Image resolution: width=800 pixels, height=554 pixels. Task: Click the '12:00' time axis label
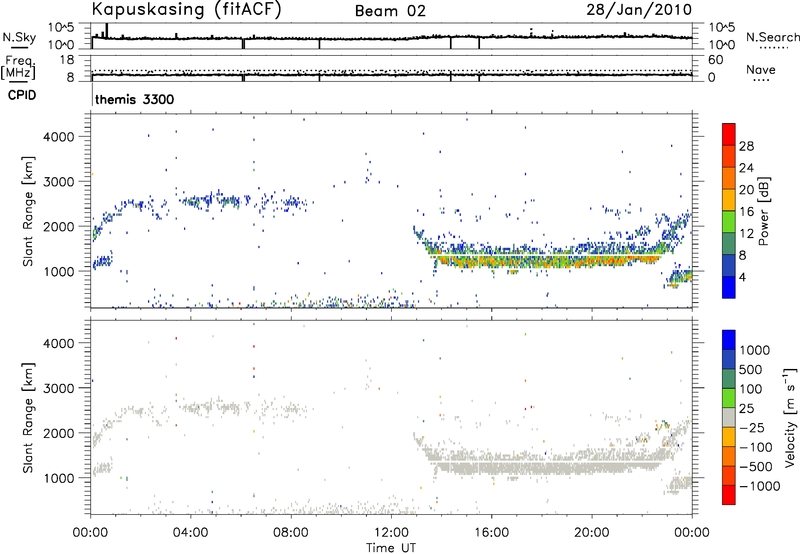pos(391,533)
